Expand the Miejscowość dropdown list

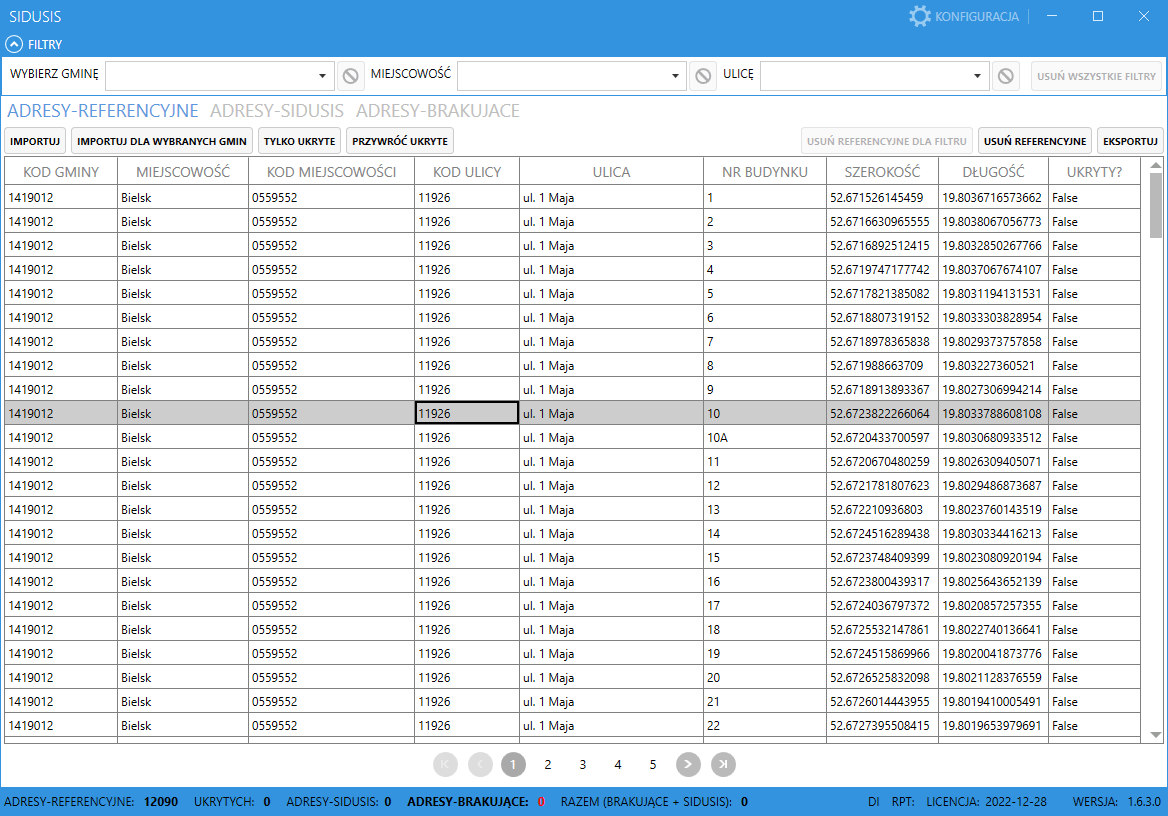675,76
